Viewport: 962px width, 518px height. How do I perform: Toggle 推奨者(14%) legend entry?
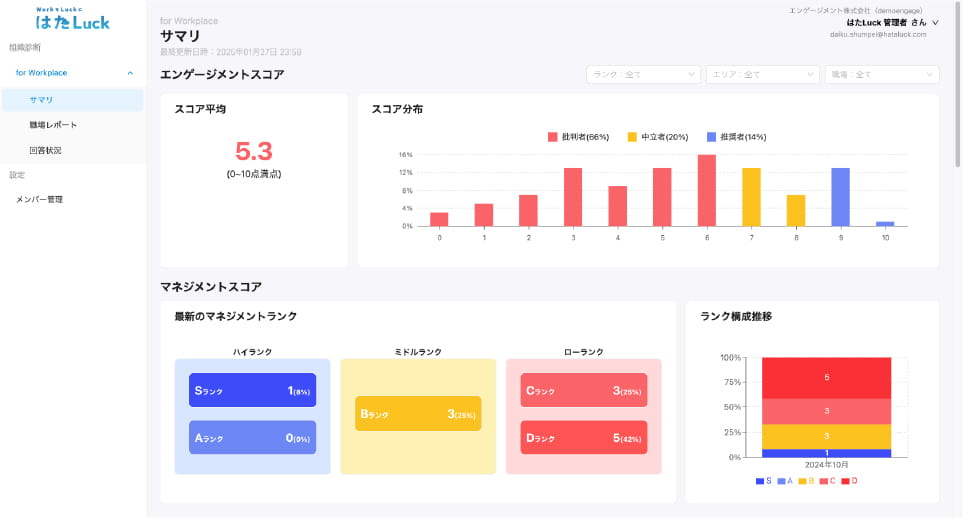click(736, 137)
